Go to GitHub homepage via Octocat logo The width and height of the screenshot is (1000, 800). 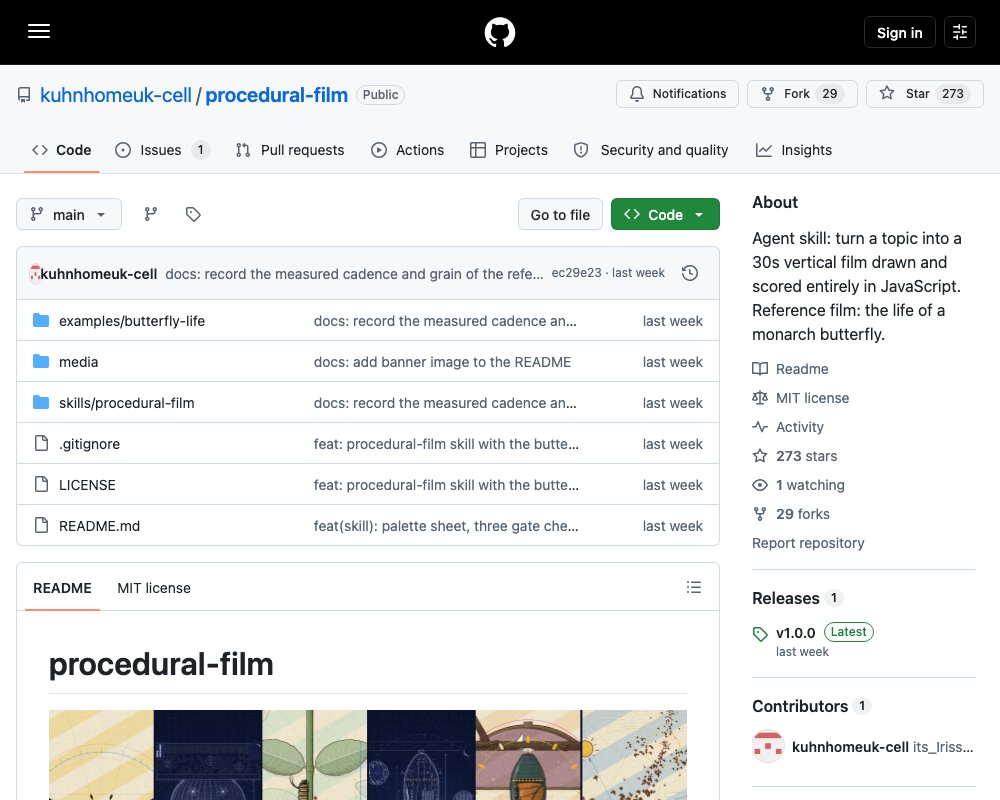tap(499, 32)
